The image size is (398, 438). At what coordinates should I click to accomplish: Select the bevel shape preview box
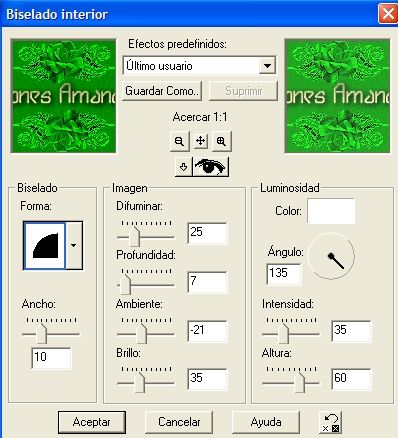click(x=45, y=245)
